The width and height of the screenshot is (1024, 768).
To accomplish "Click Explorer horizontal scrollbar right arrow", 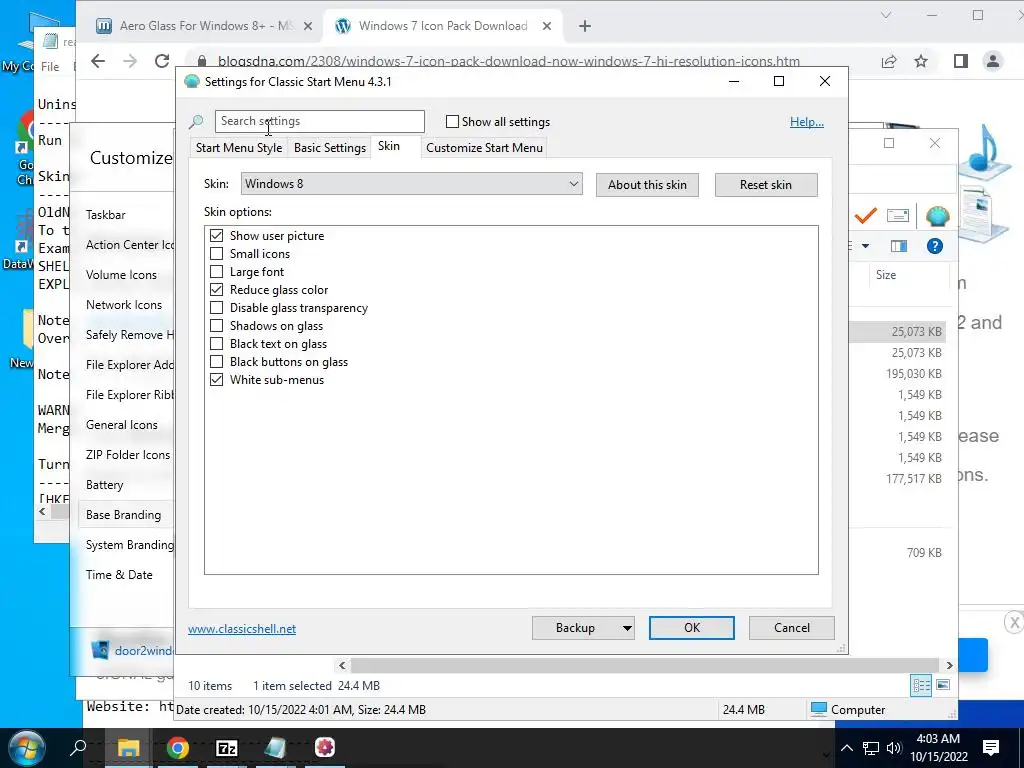I will (x=949, y=665).
